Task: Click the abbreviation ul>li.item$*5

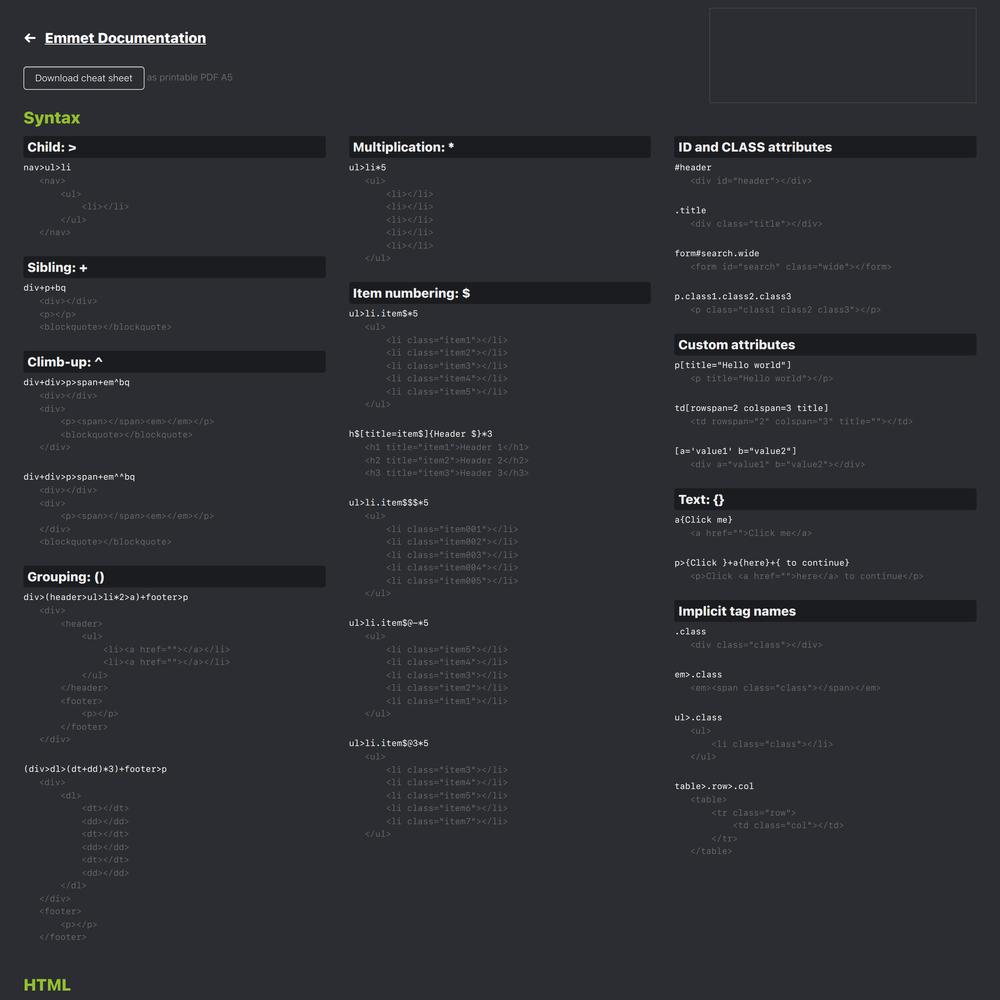Action: point(383,314)
